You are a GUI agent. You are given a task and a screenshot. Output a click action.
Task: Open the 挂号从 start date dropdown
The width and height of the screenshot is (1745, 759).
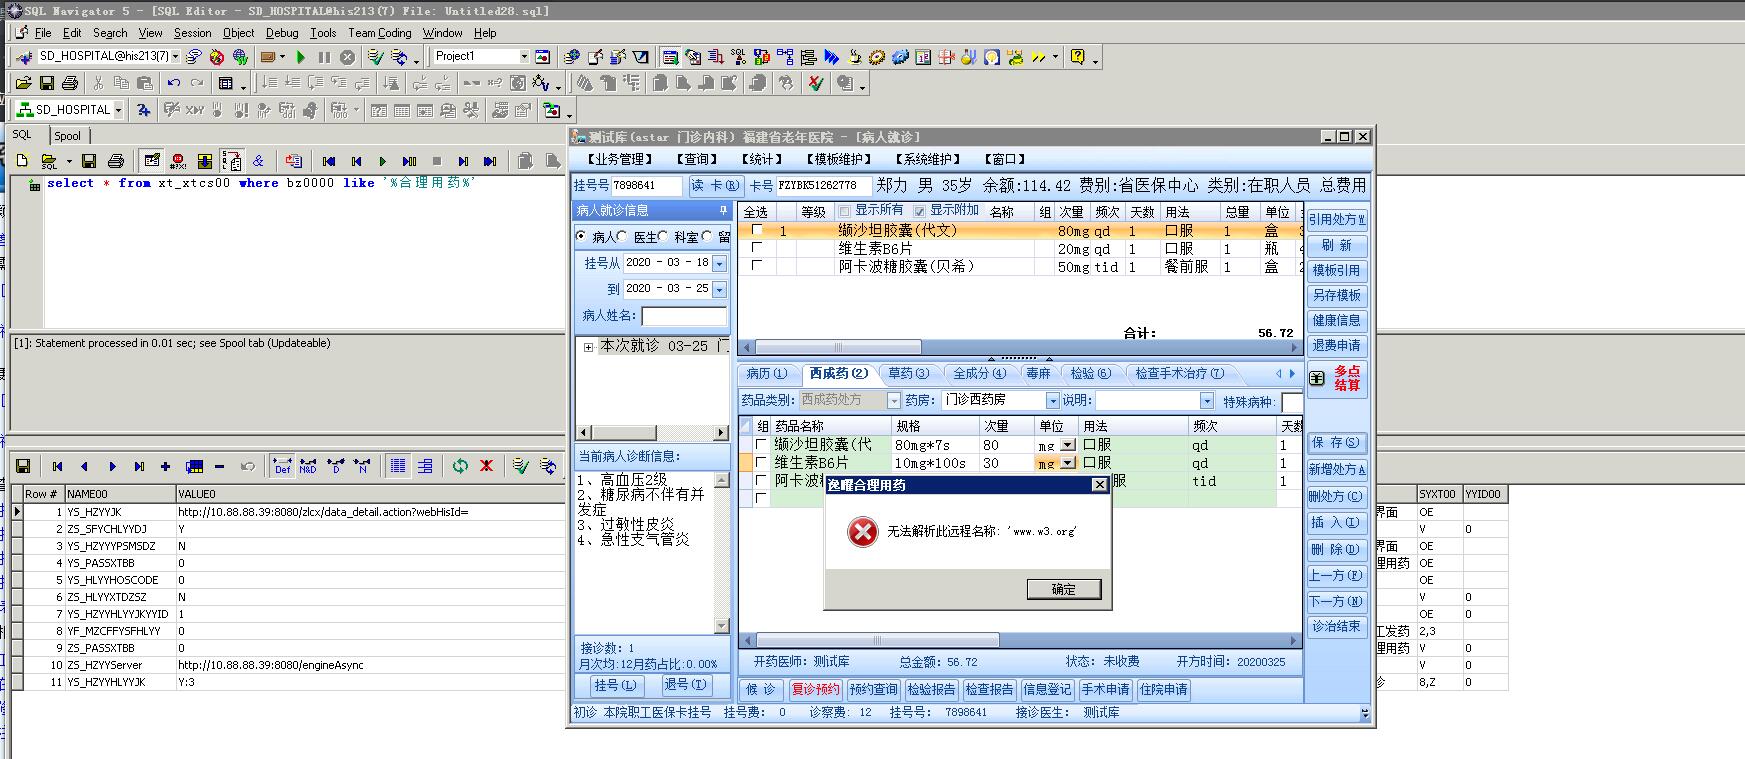tap(719, 263)
